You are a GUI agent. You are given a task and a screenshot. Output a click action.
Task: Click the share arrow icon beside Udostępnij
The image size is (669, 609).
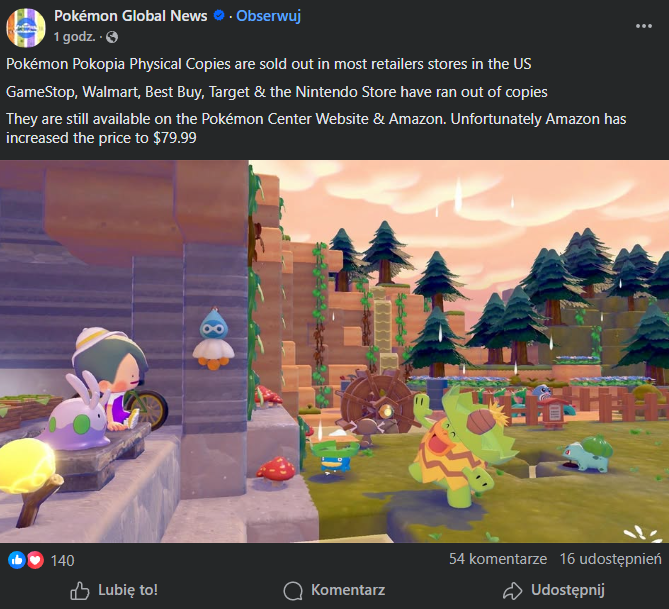pyautogui.click(x=512, y=591)
